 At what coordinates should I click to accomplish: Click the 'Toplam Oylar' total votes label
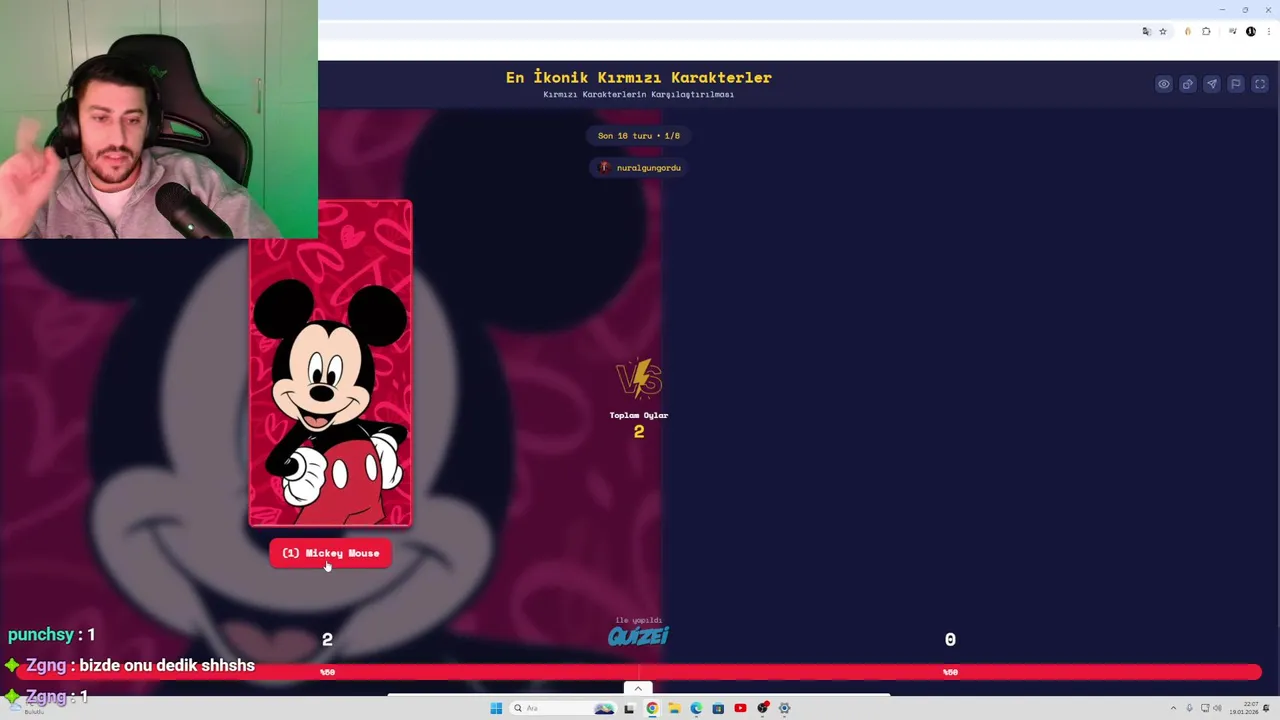pyautogui.click(x=639, y=415)
